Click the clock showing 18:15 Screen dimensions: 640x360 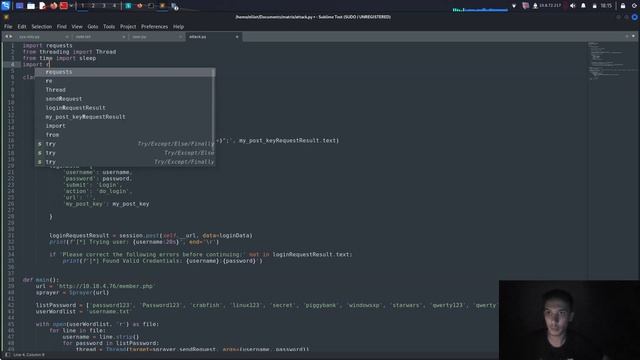coord(606,6)
